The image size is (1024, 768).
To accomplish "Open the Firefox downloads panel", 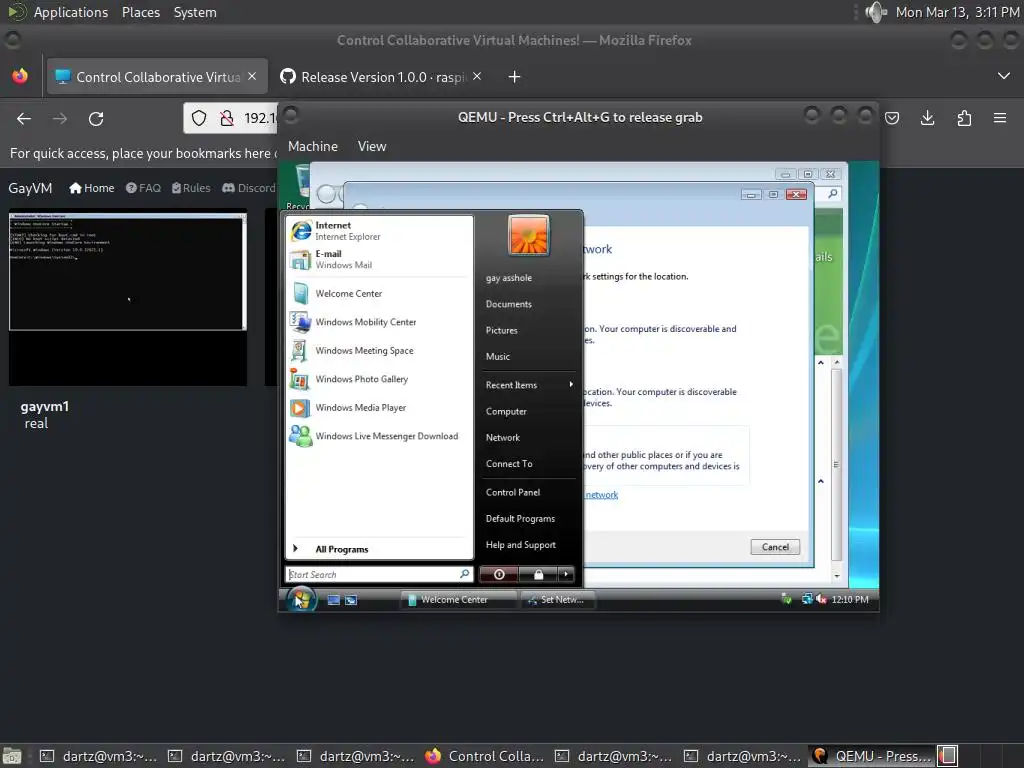I will (x=927, y=118).
